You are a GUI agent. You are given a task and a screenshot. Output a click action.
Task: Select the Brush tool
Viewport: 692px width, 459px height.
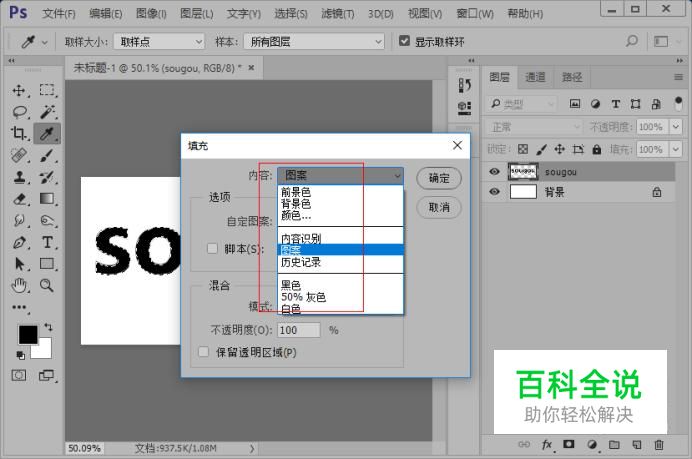47,155
